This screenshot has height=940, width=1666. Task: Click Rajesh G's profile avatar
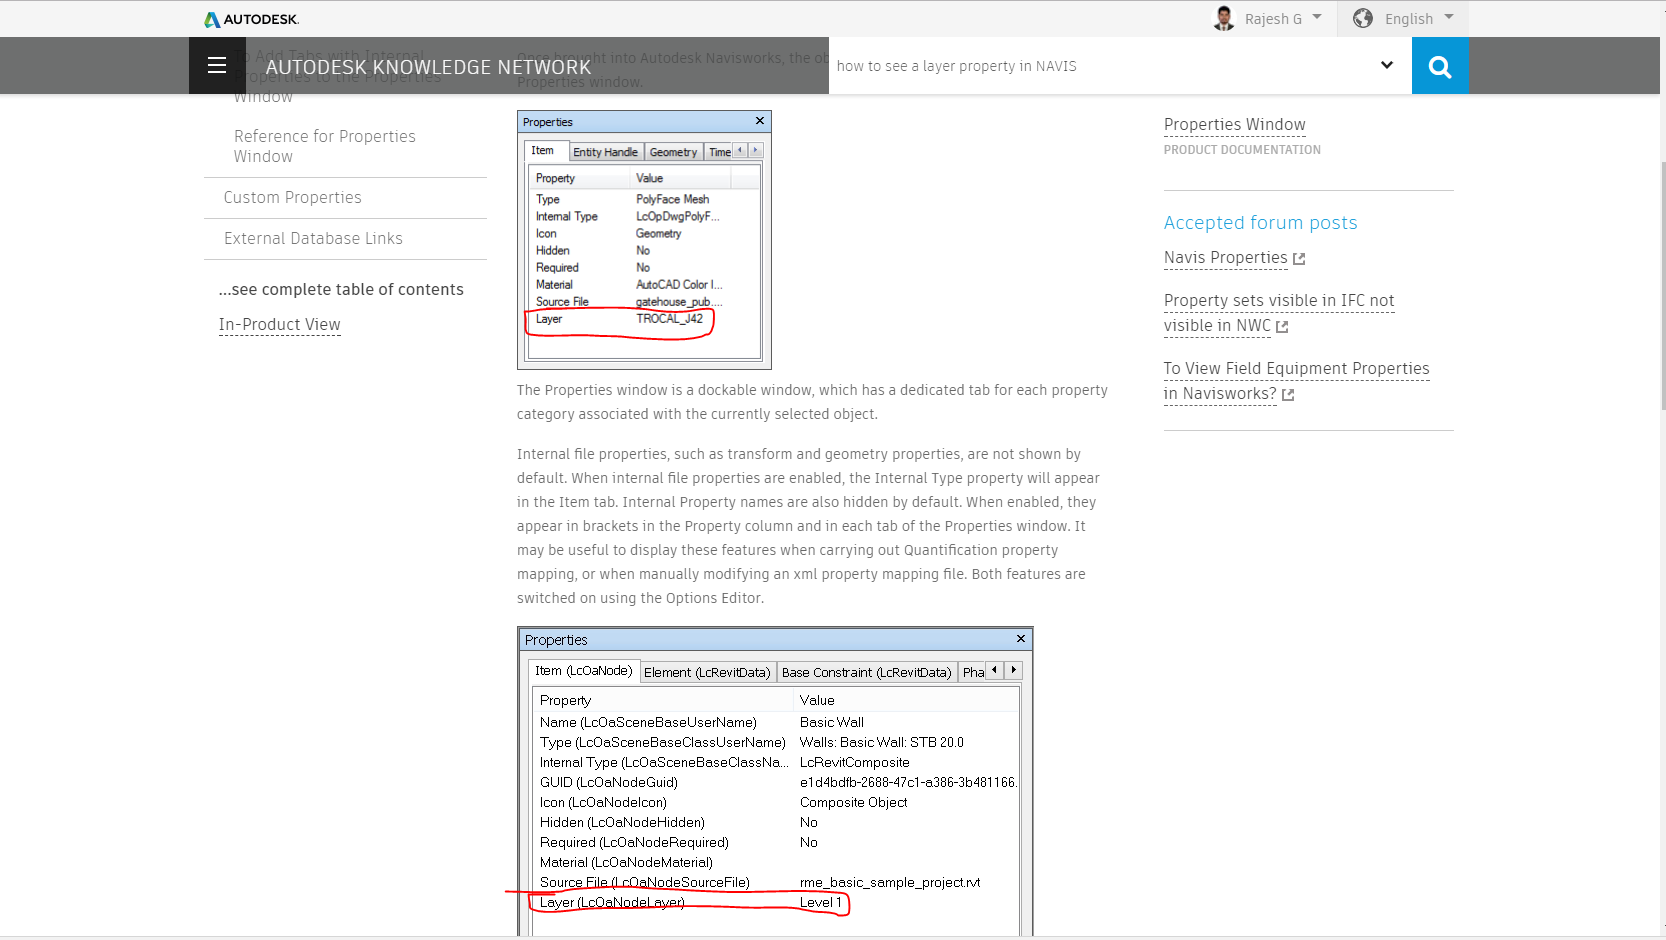click(1222, 17)
